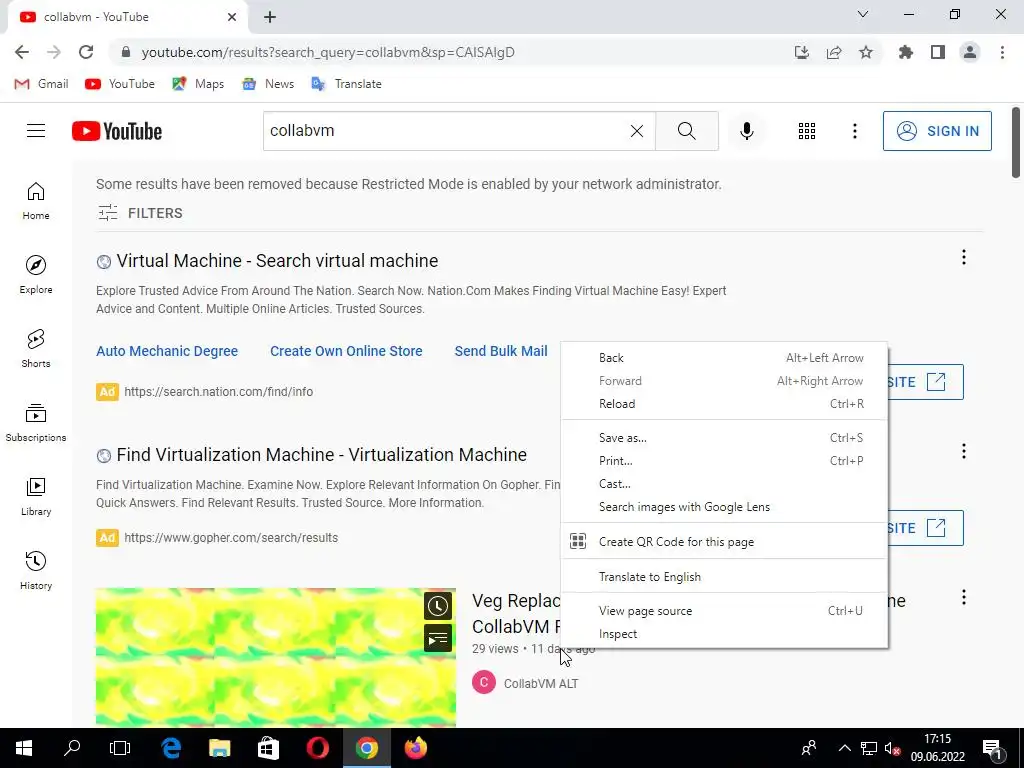1024x768 pixels.
Task: Select Create QR Code for this page
Action: (724, 541)
